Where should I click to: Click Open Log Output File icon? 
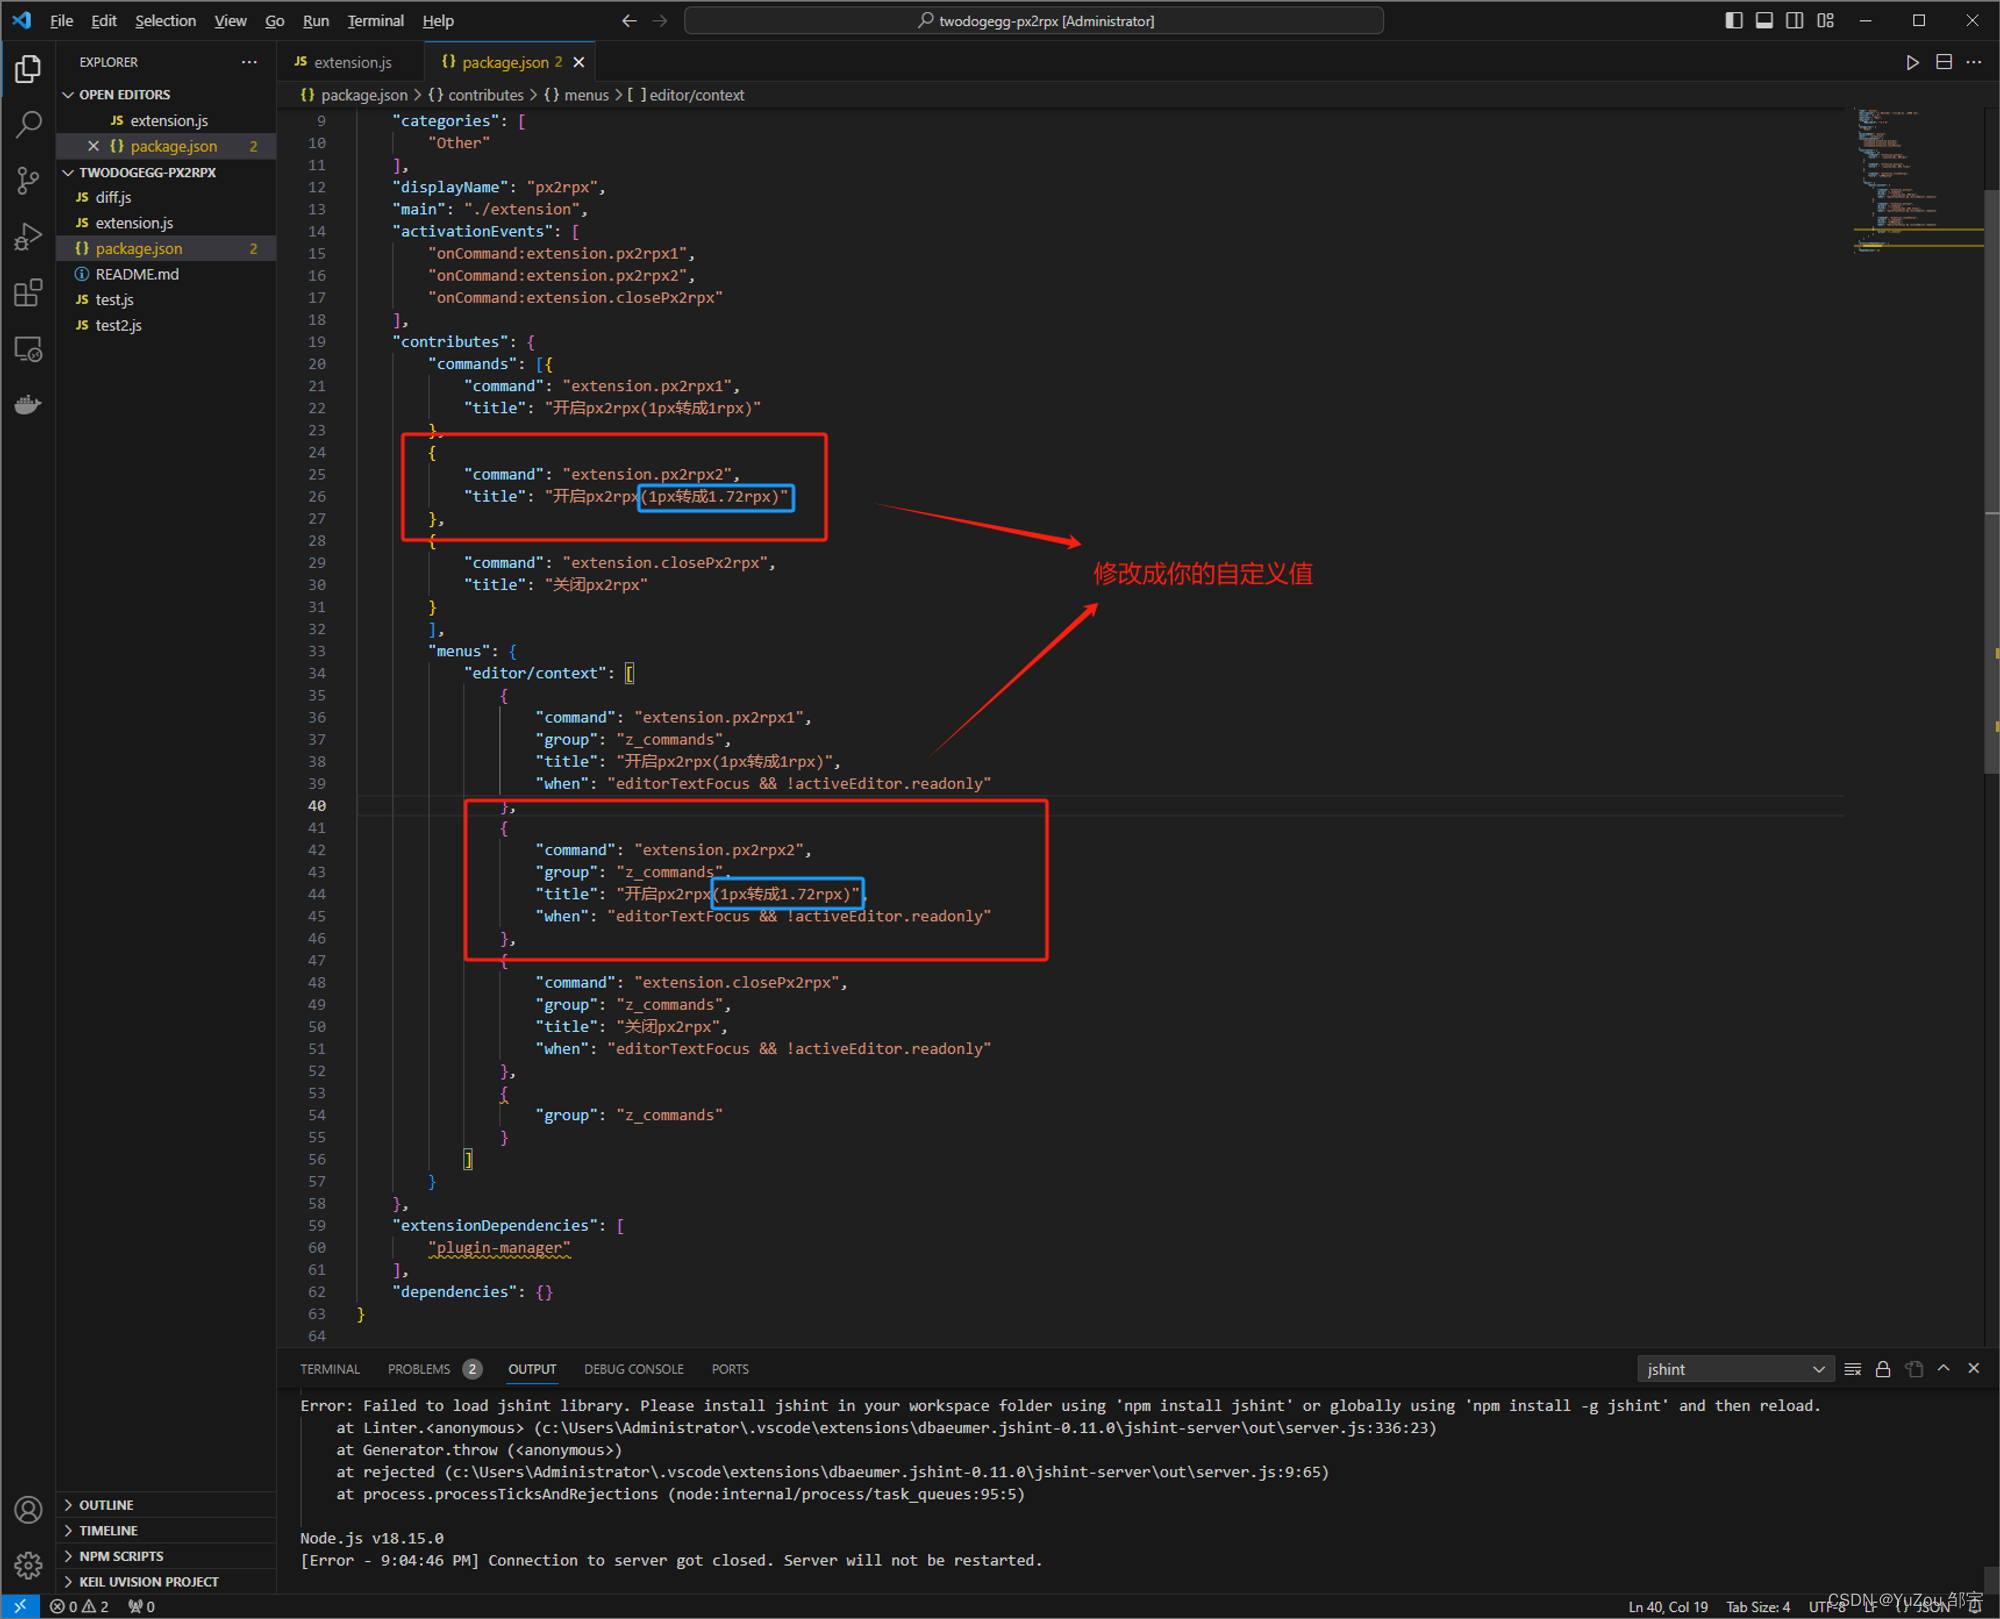(x=1914, y=1369)
